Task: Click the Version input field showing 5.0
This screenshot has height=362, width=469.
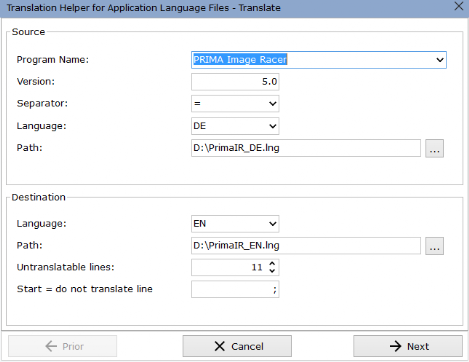Action: tap(235, 82)
